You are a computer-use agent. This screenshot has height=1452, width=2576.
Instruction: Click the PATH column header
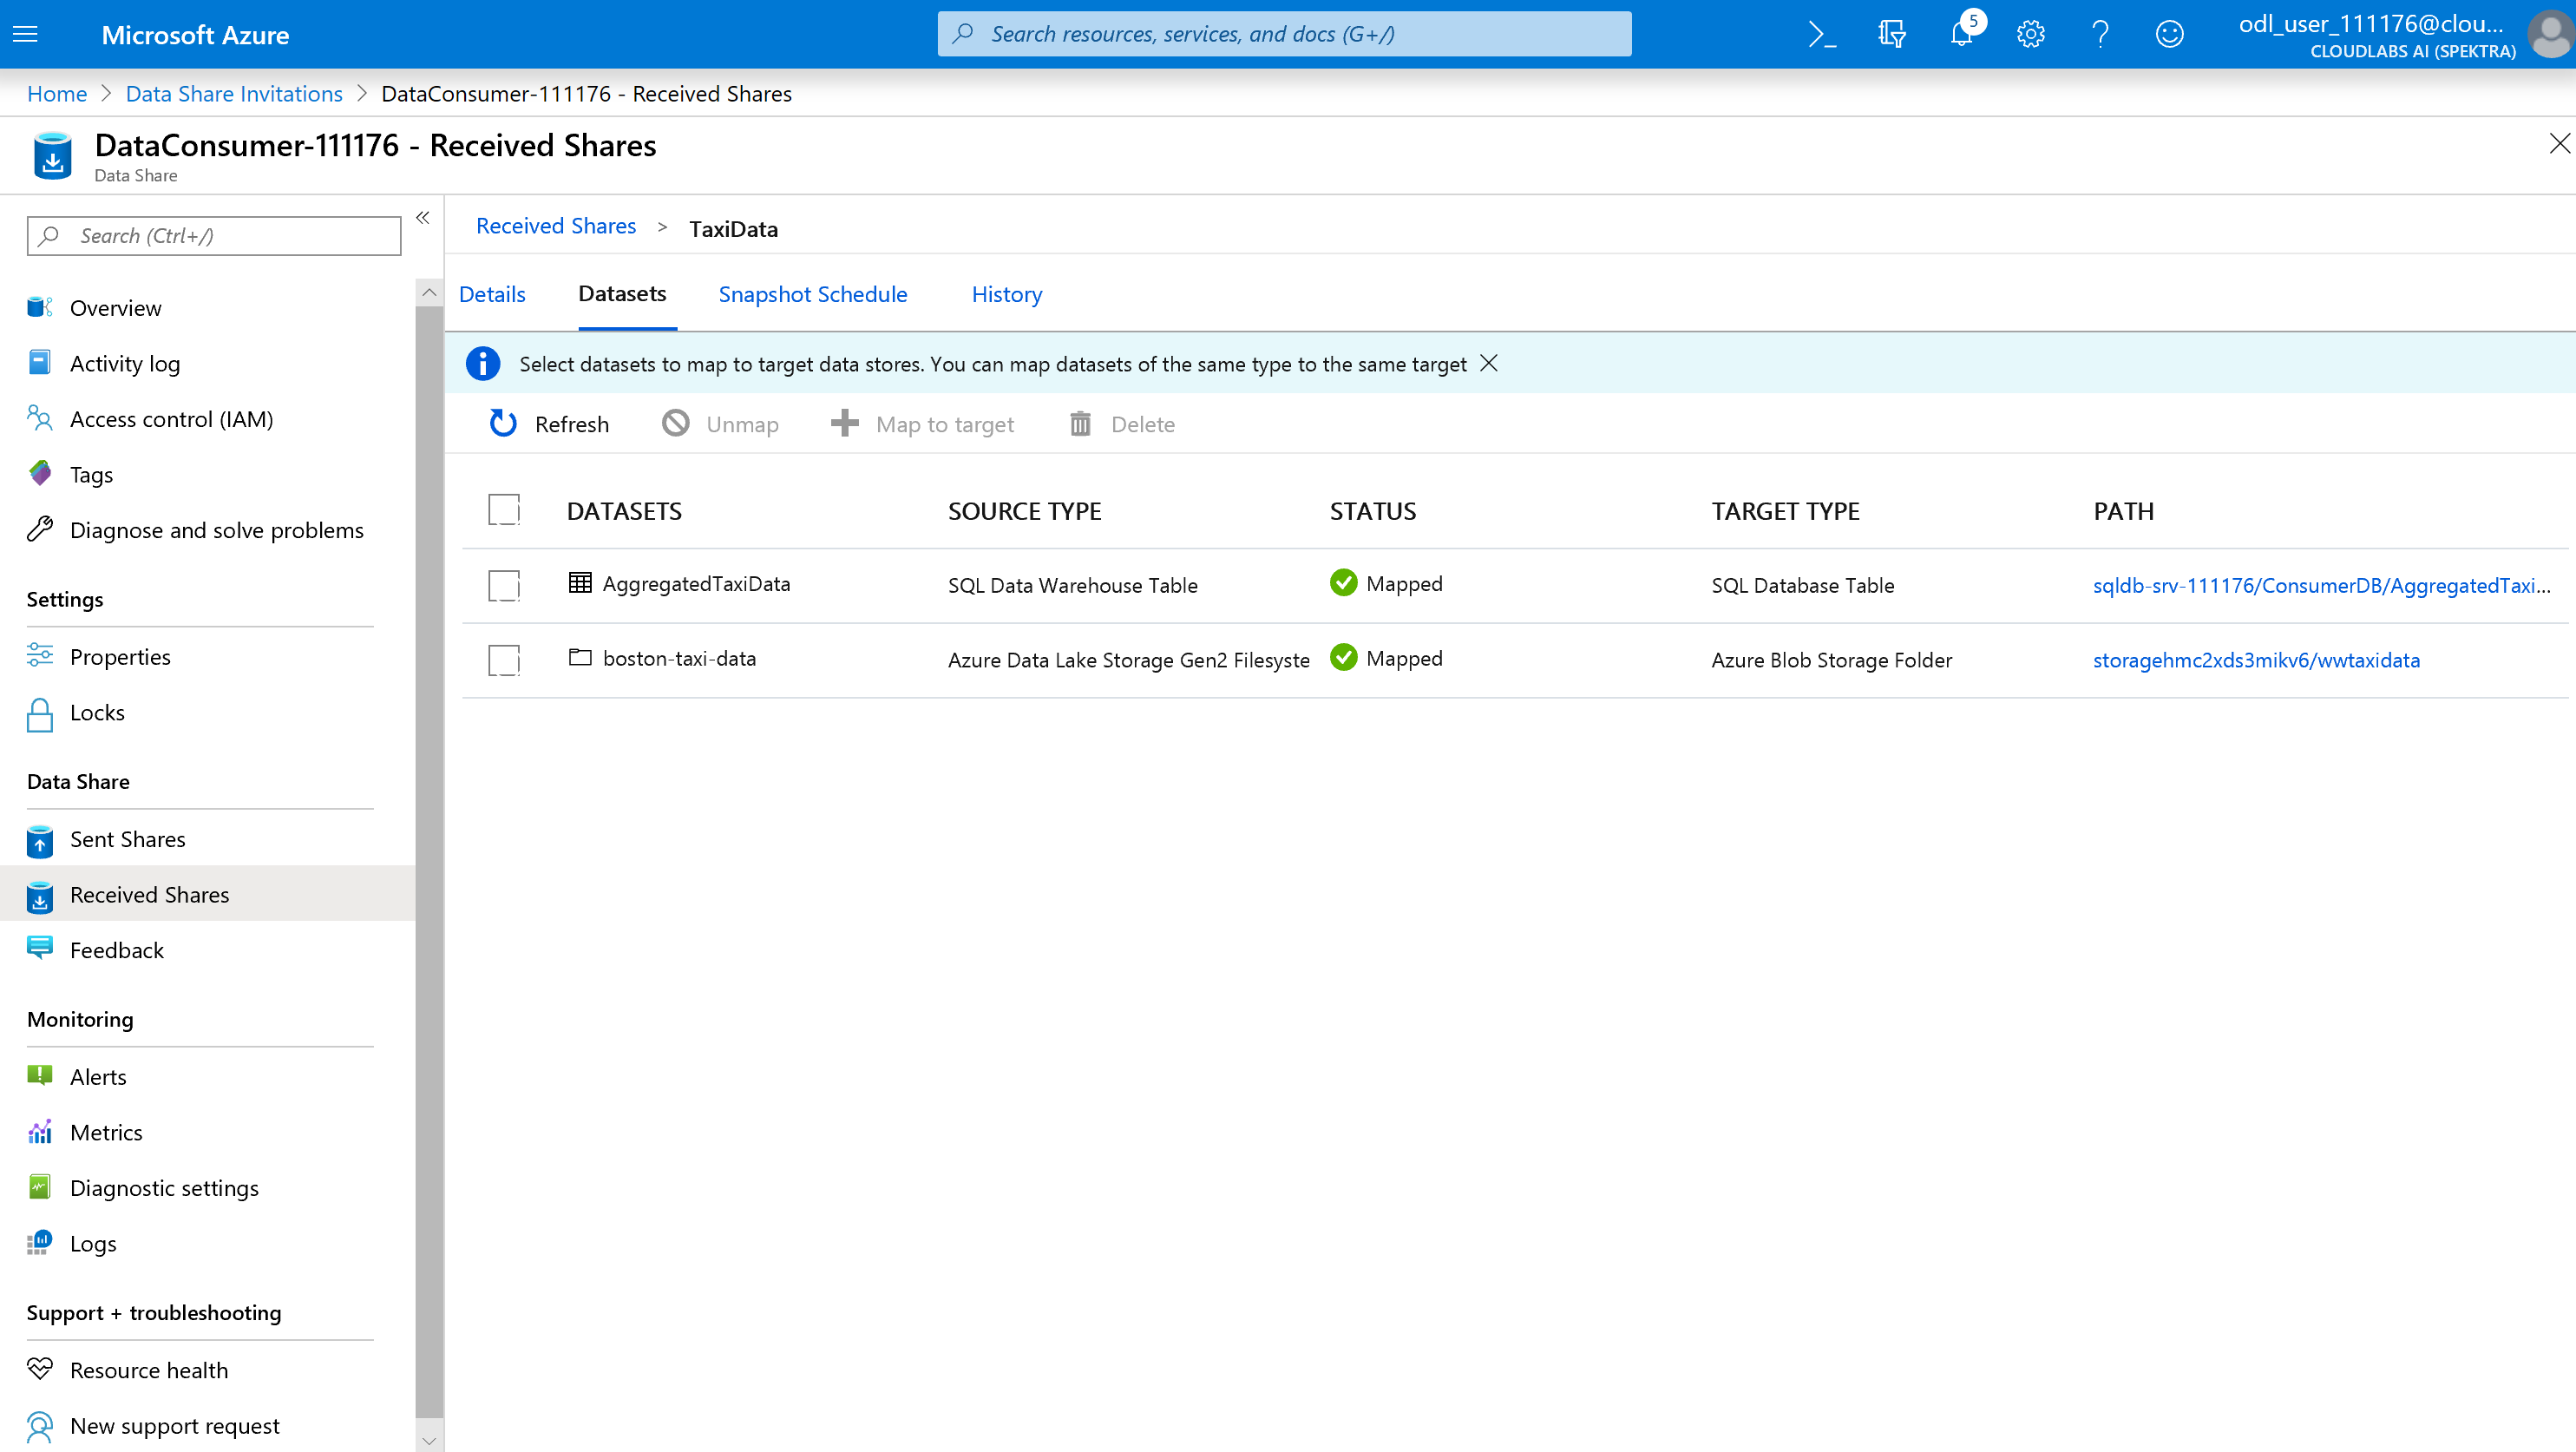[x=2124, y=511]
